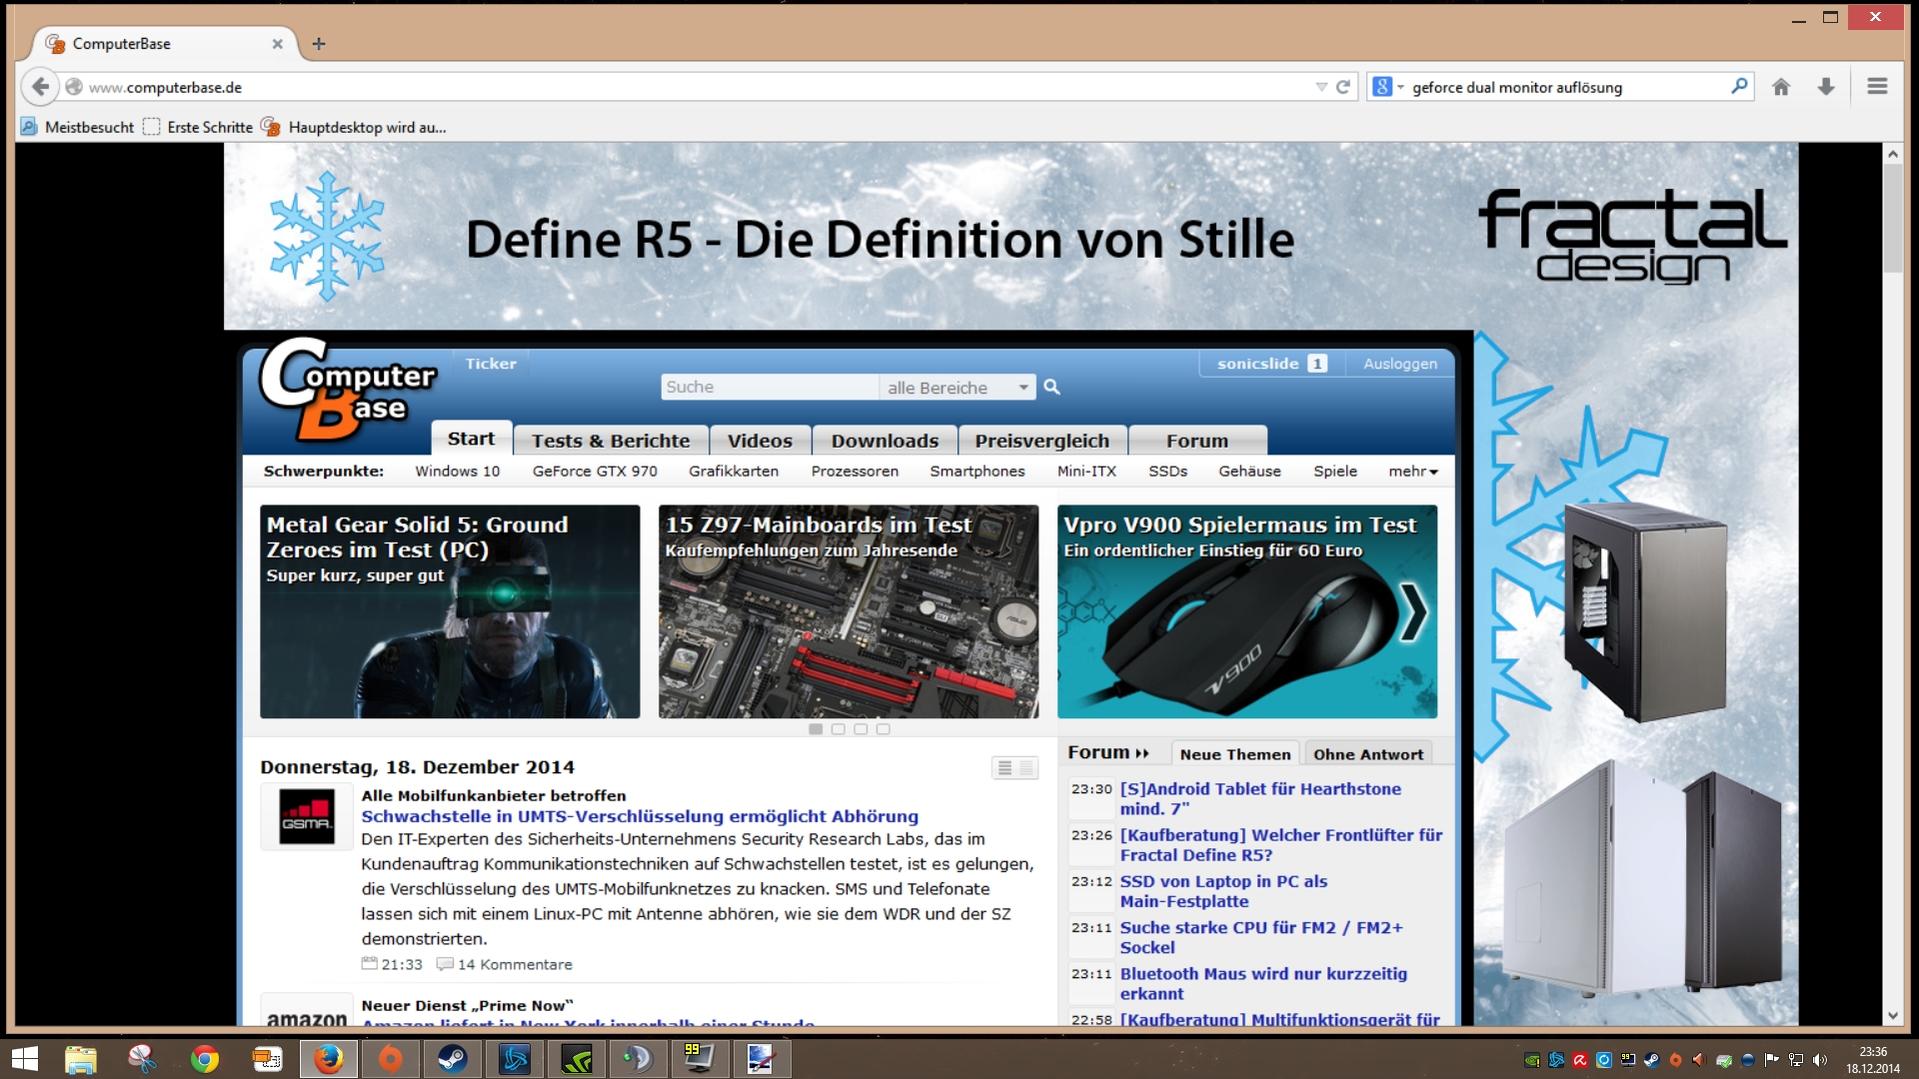The image size is (1919, 1079).
Task: Open the Forum tab in navigation
Action: (x=1197, y=441)
